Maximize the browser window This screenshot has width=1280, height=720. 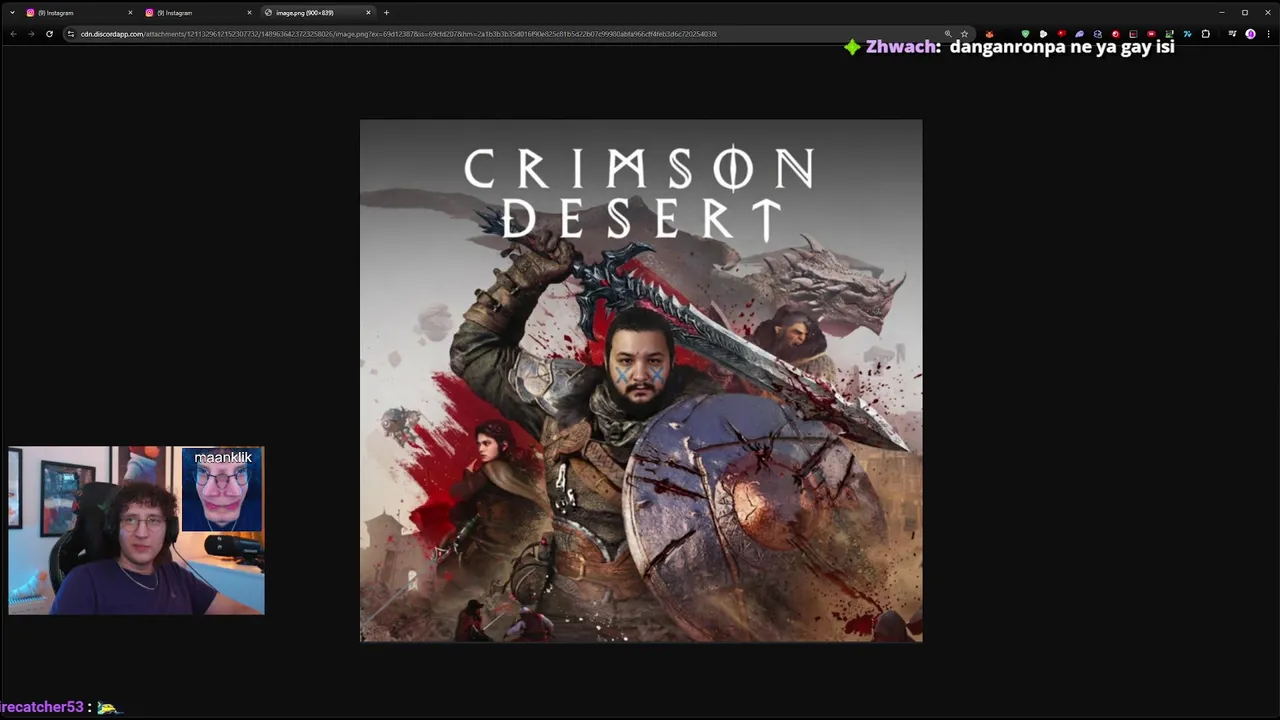(1245, 12)
